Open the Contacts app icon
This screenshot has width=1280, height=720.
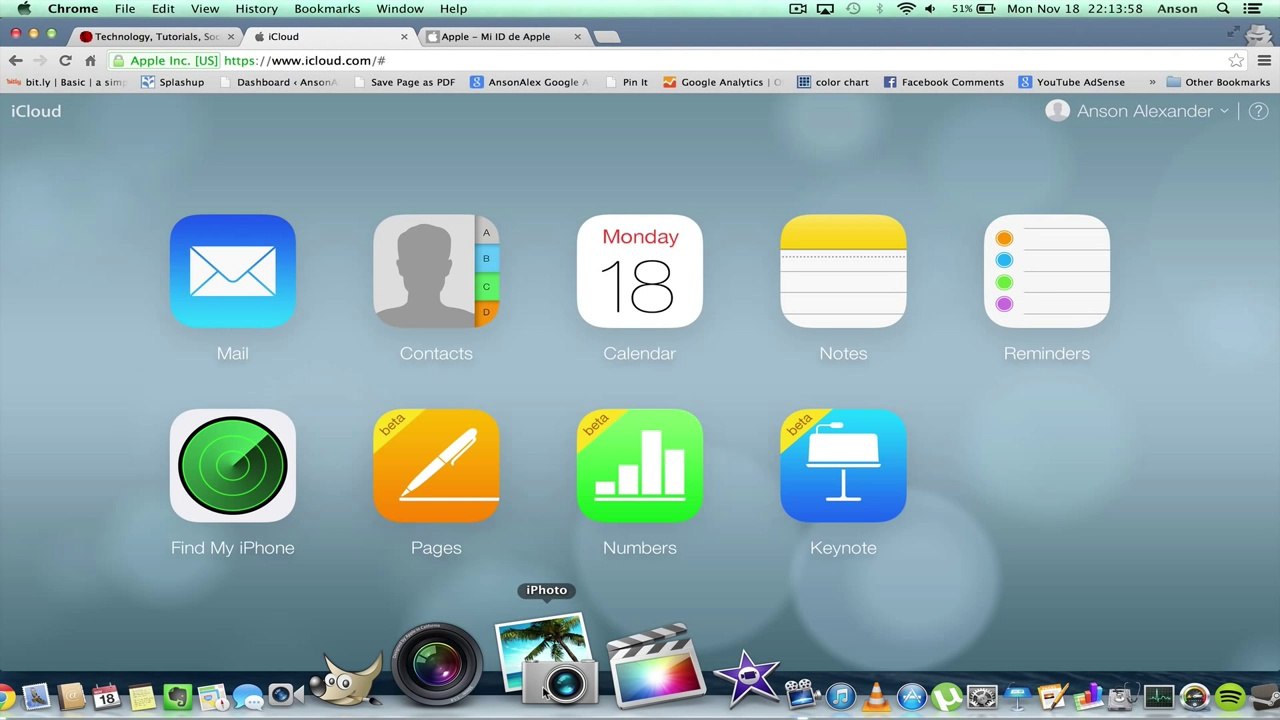436,271
